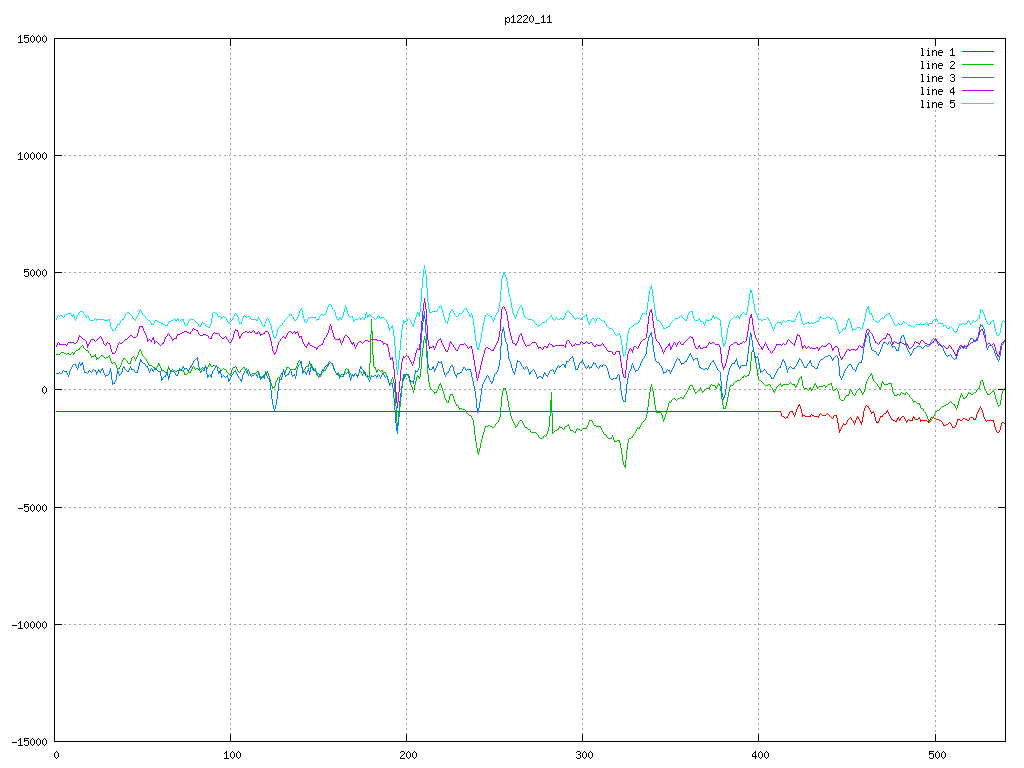
Task: Click the y-axis label -15000
Action: pyautogui.click(x=30, y=742)
